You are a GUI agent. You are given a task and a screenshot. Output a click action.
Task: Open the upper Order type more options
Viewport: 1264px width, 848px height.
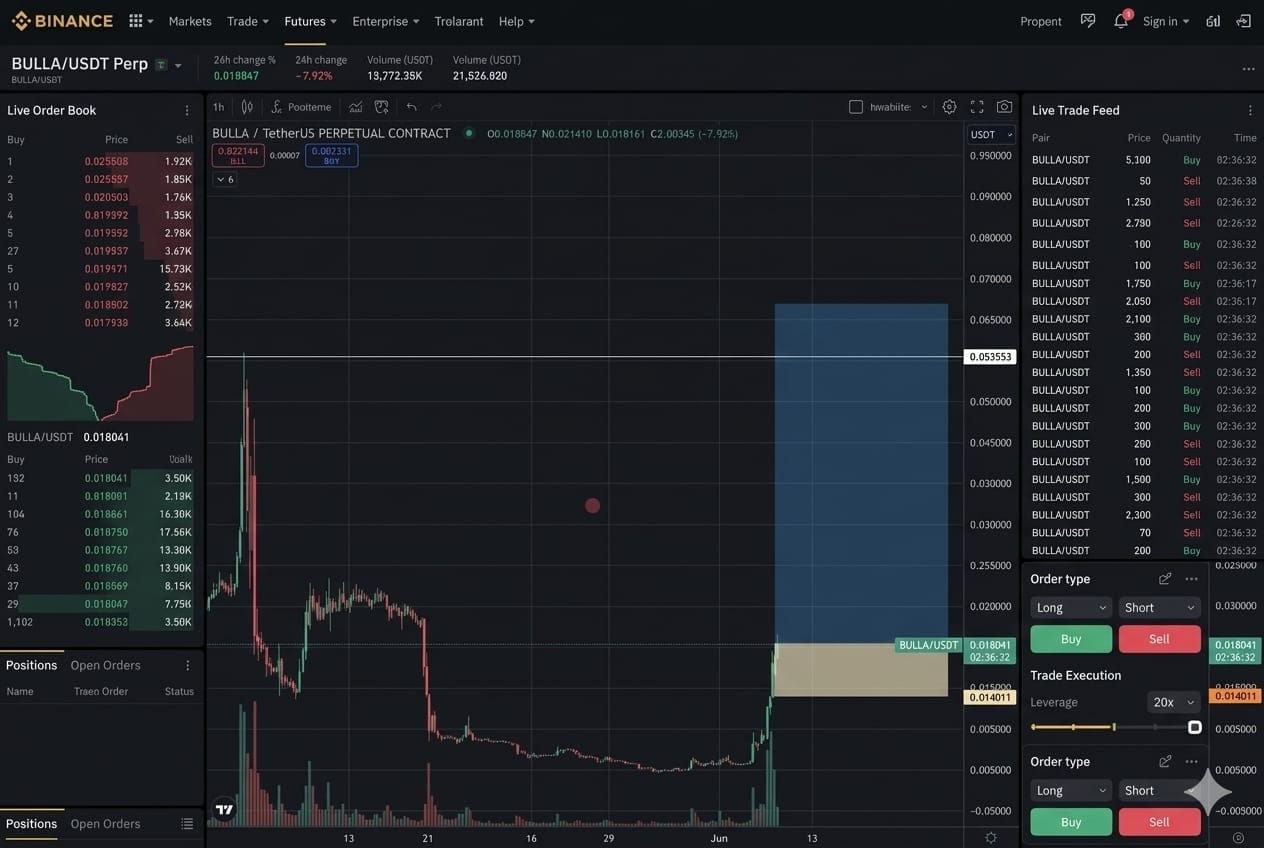[x=1191, y=579]
